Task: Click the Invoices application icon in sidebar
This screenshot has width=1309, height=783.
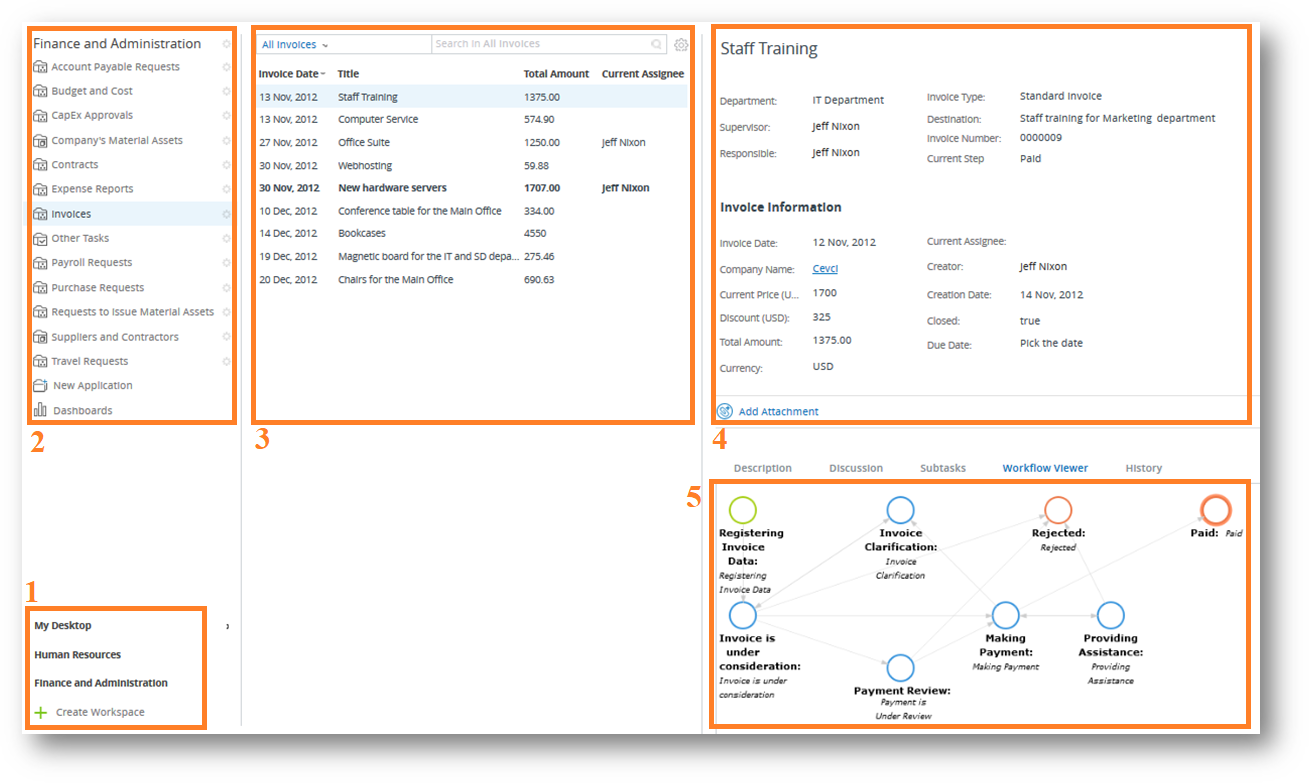Action: (40, 214)
